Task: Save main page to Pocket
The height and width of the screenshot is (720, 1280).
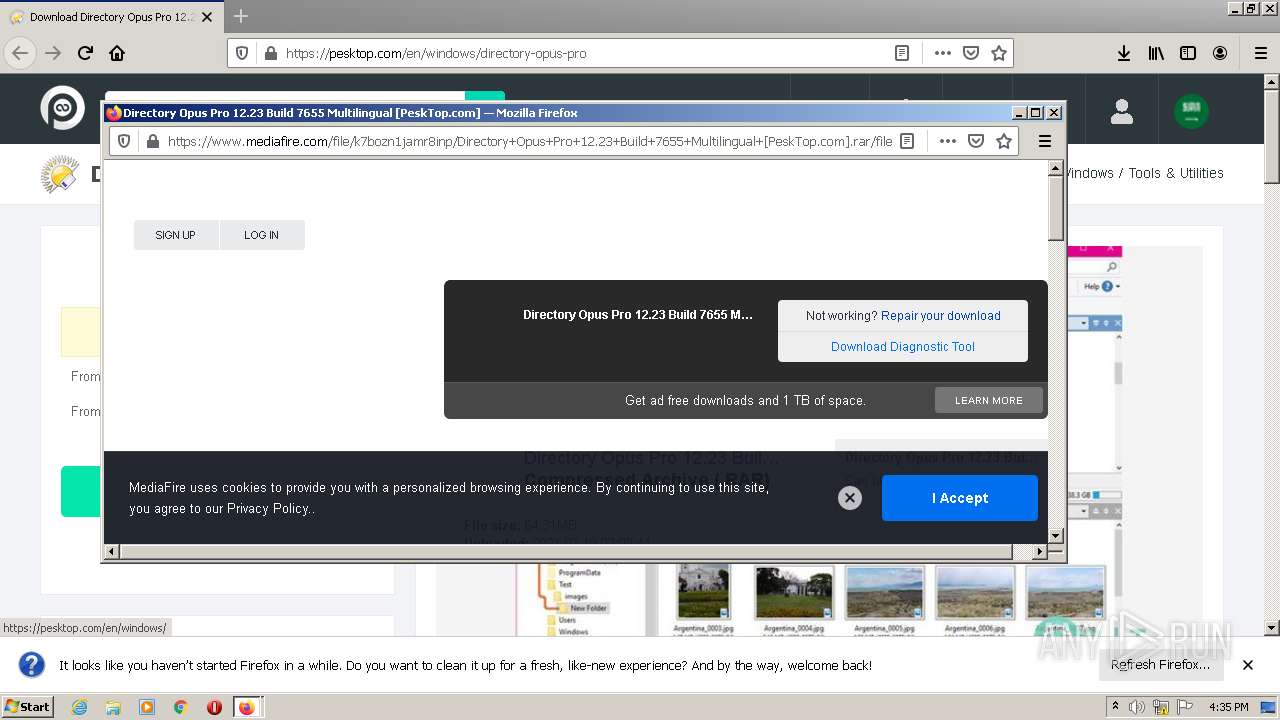Action: (x=970, y=53)
